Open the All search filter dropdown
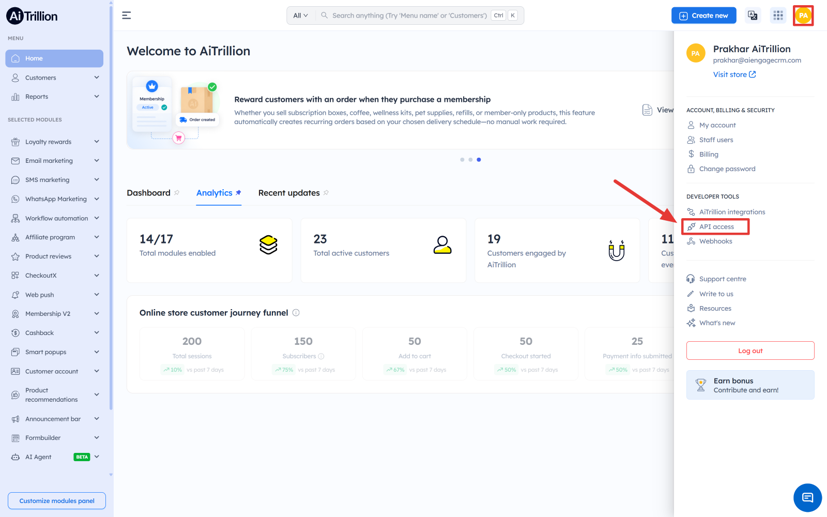This screenshot has width=827, height=517. (x=300, y=15)
